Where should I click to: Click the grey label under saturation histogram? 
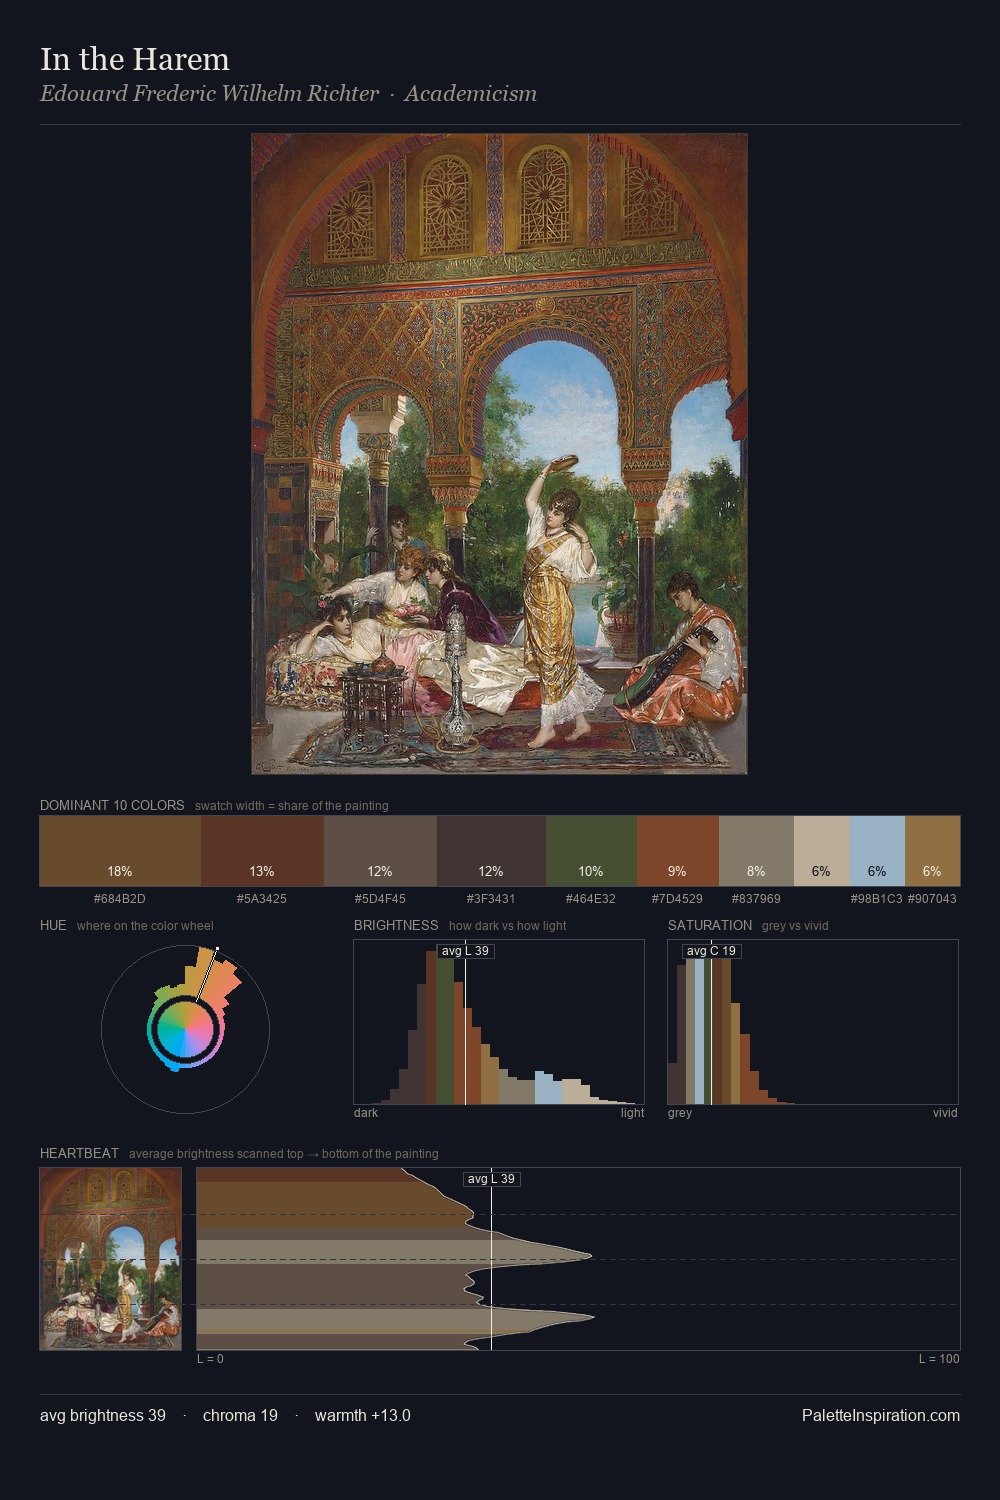pos(680,1112)
